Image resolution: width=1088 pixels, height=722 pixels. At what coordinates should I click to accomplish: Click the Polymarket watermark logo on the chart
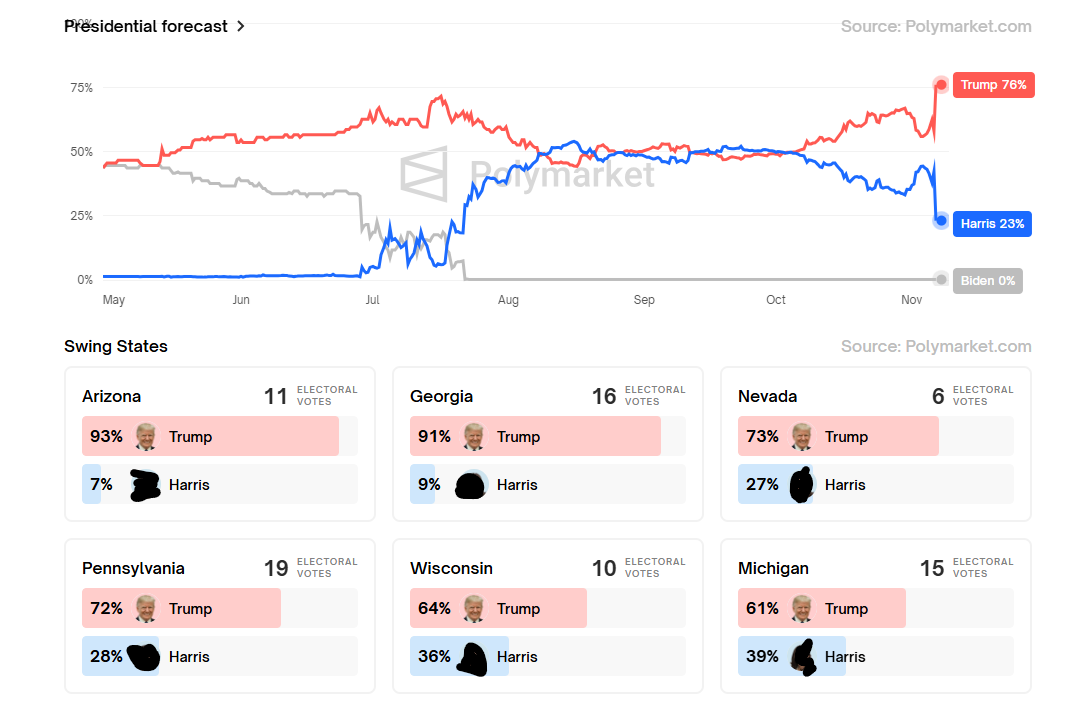point(424,174)
